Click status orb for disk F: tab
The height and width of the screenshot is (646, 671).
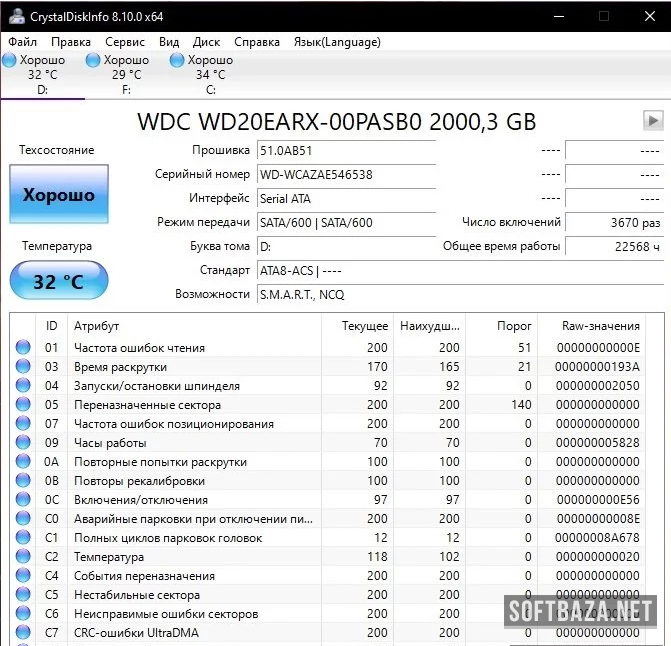pos(94,61)
